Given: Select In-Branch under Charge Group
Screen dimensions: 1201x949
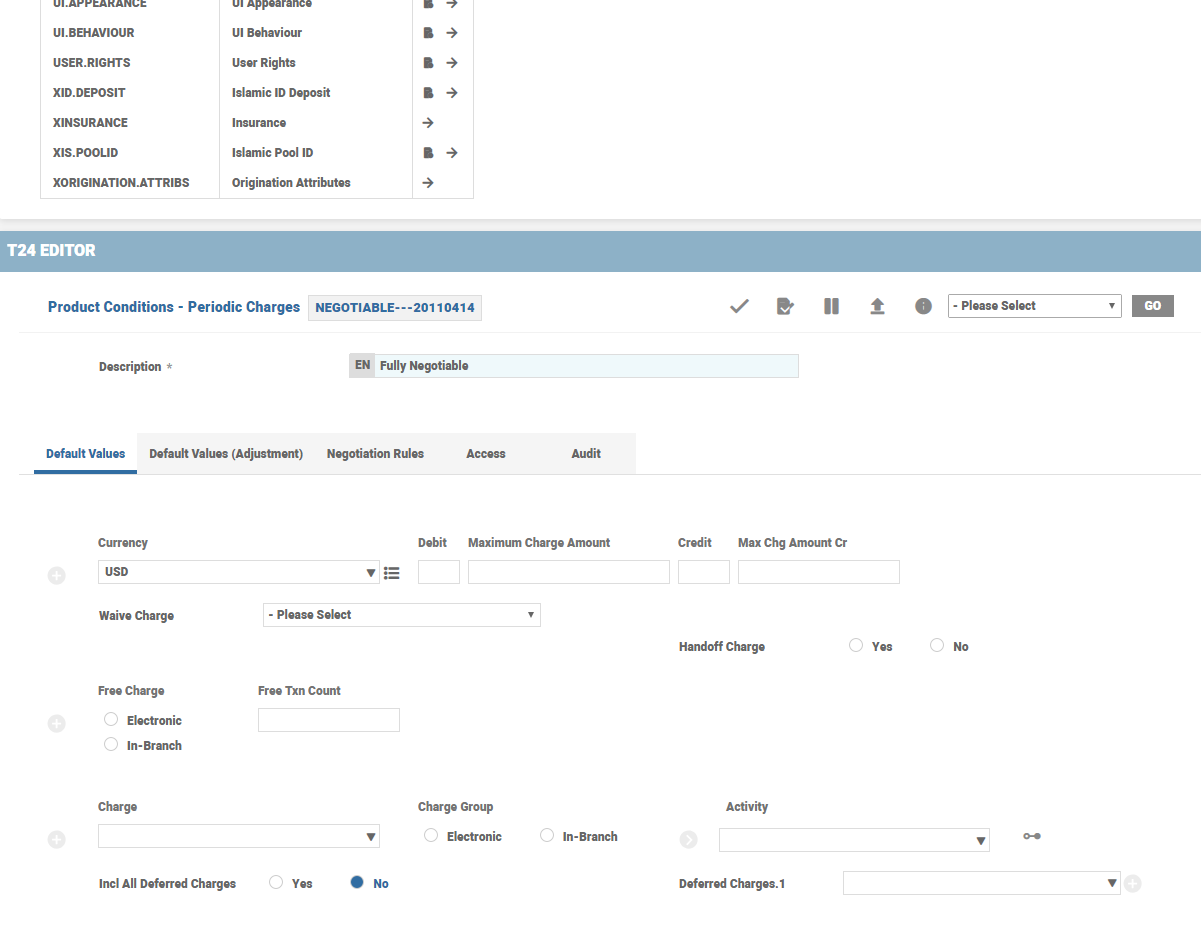Looking at the screenshot, I should pyautogui.click(x=547, y=836).
